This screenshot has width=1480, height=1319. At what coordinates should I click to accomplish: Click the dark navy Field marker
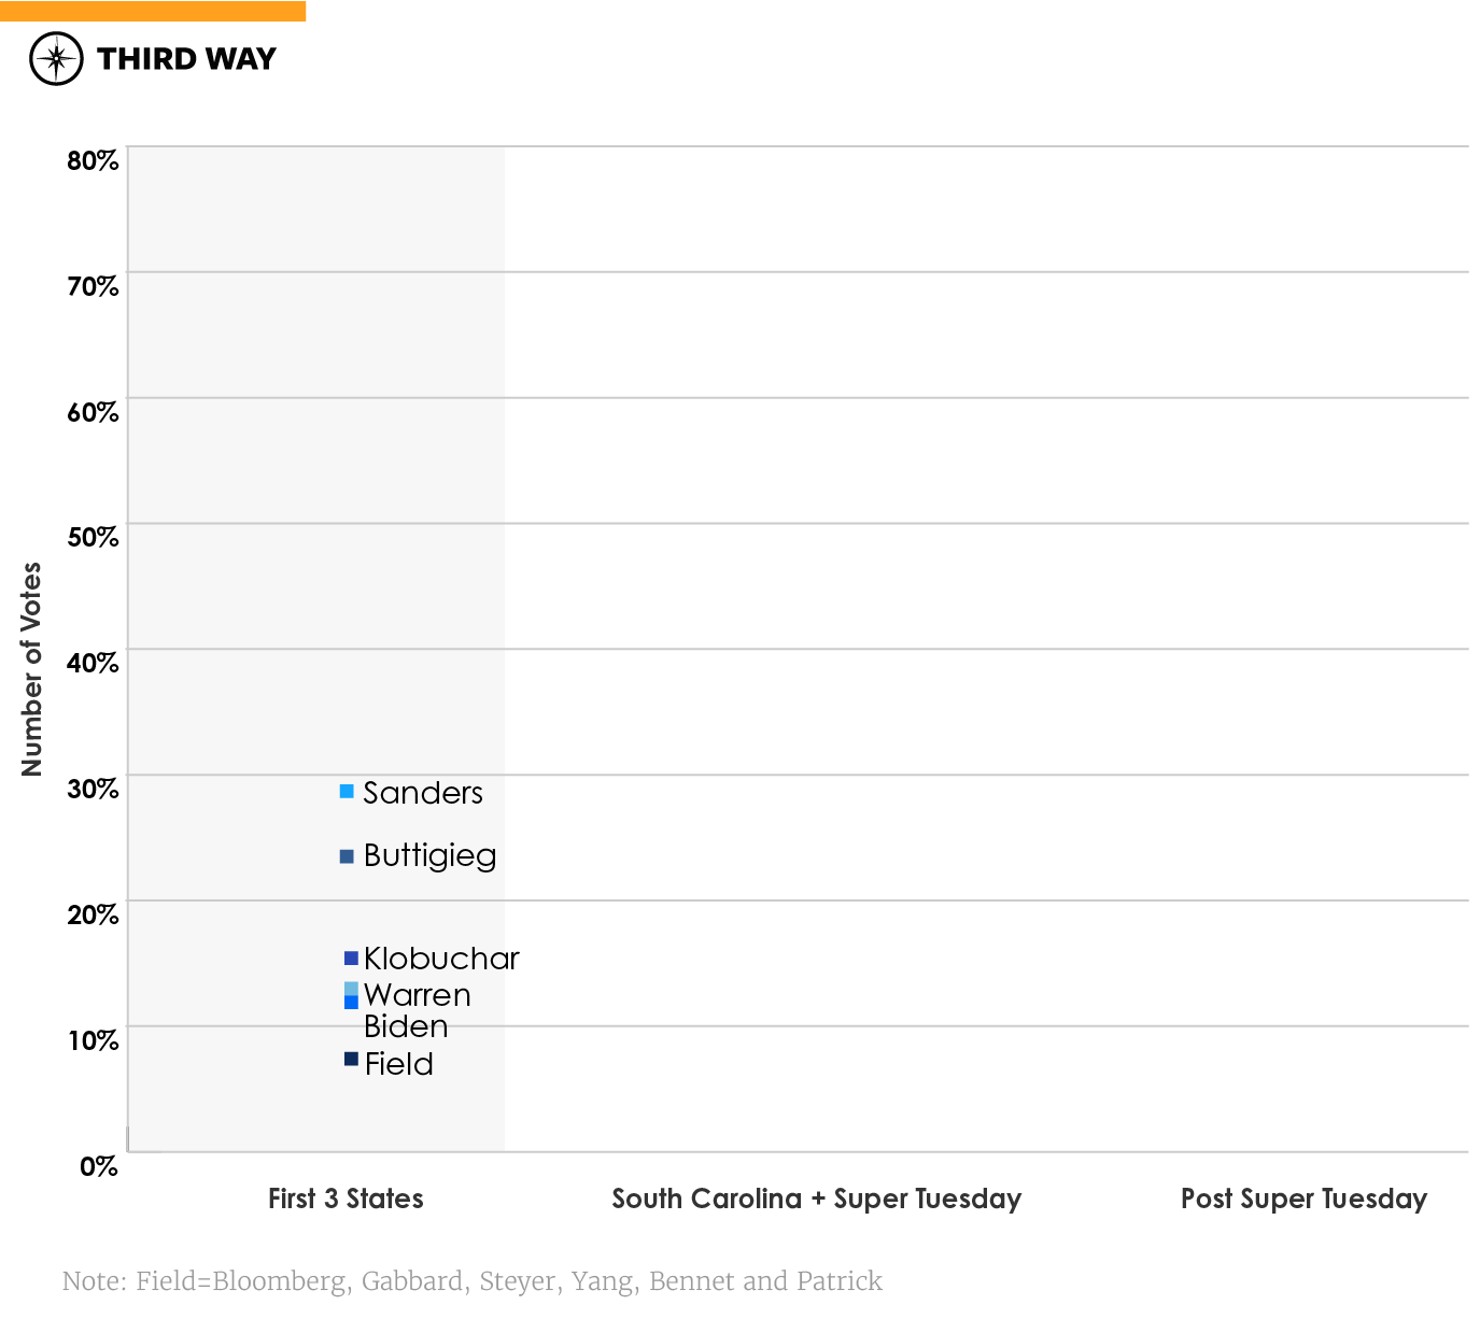tap(351, 1059)
